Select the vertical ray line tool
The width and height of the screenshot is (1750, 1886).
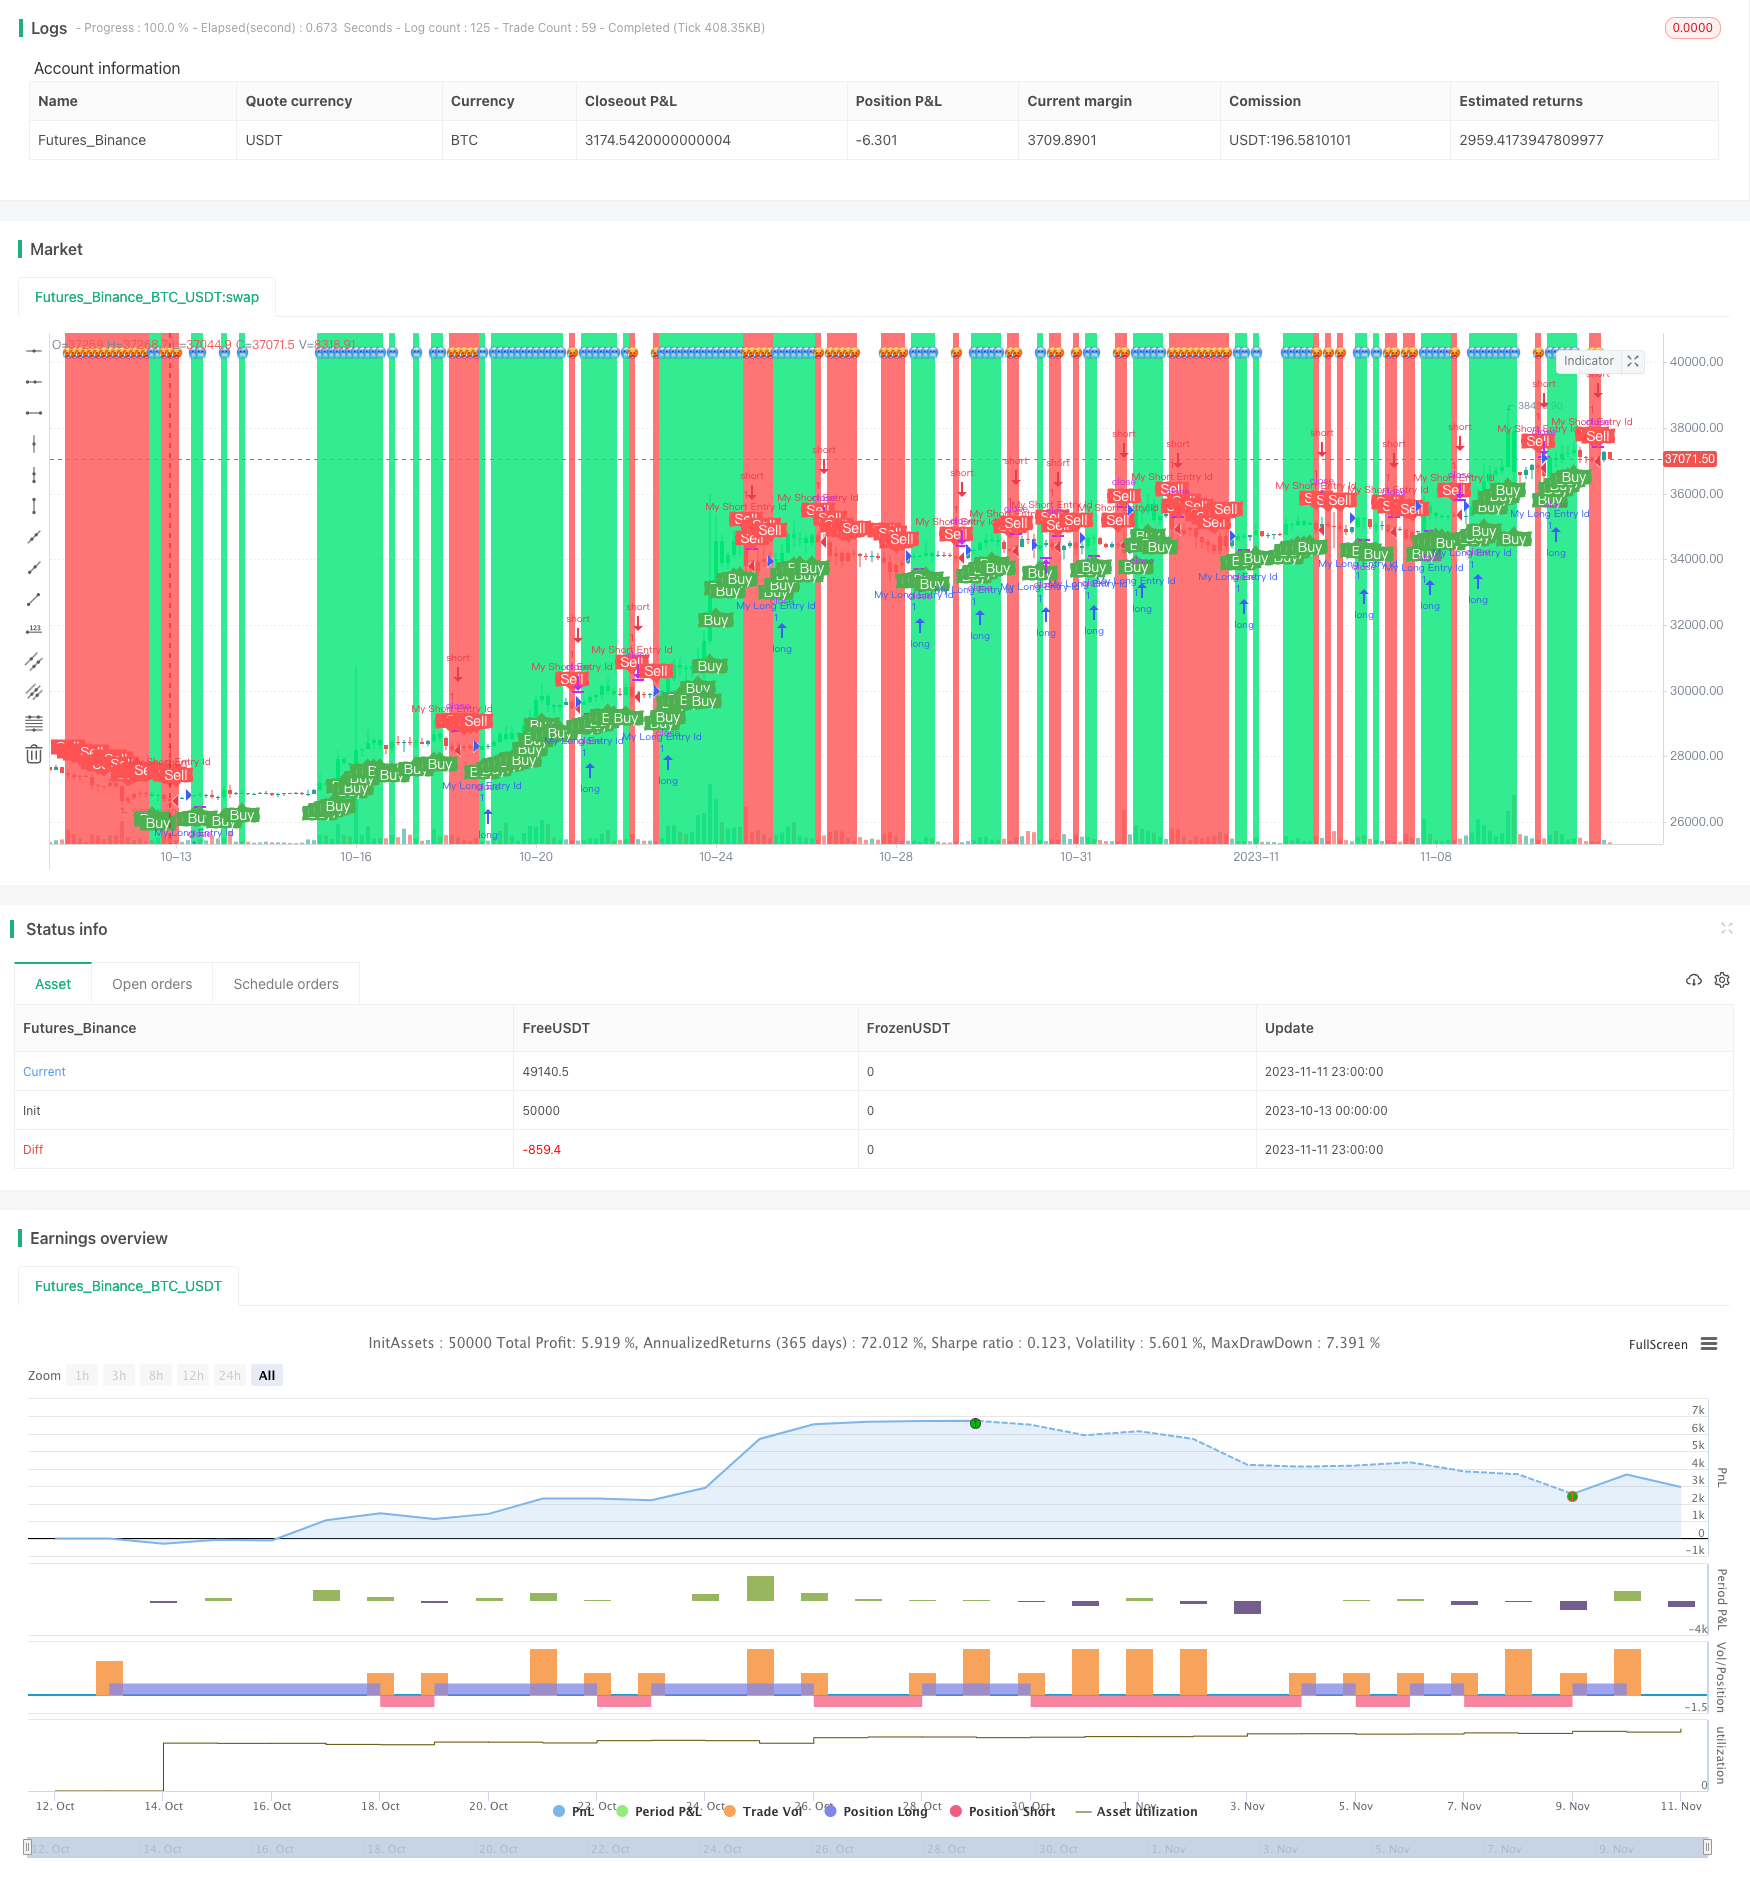pos(34,475)
